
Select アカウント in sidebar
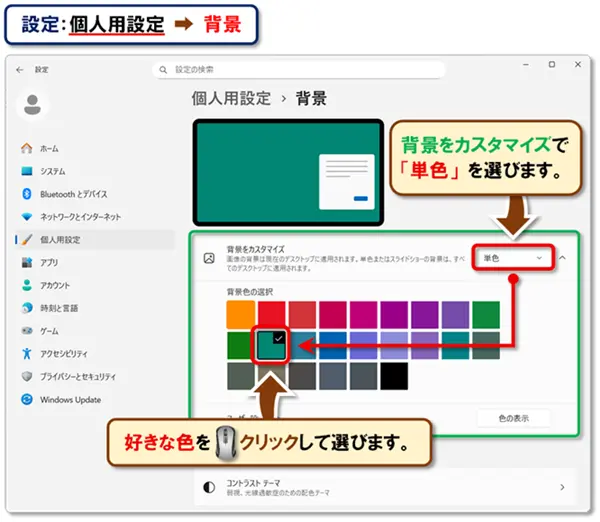tap(55, 285)
